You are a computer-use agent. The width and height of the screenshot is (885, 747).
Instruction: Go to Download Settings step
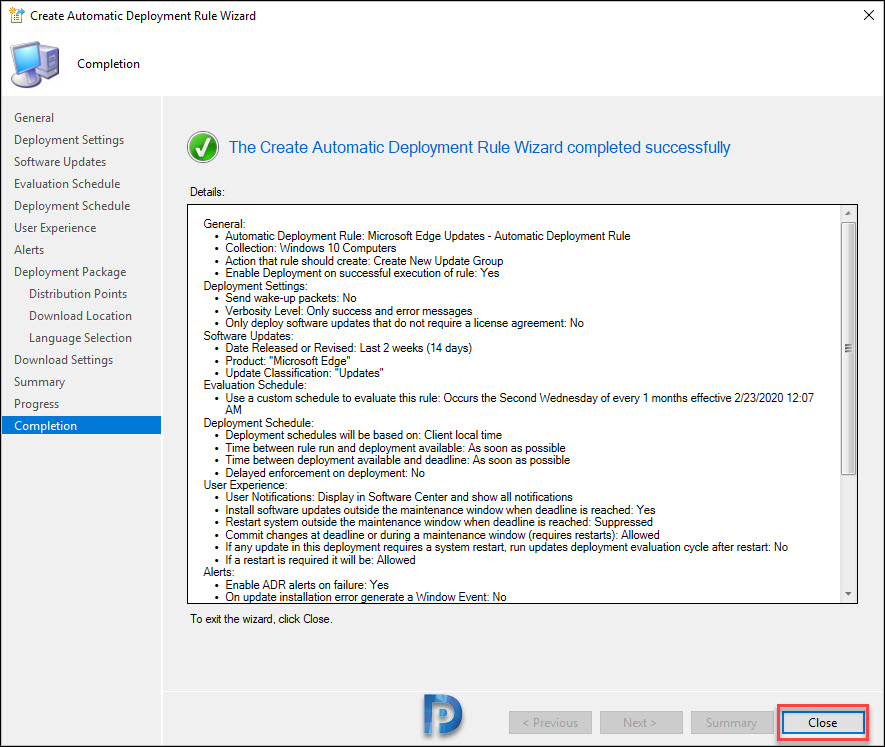(63, 360)
